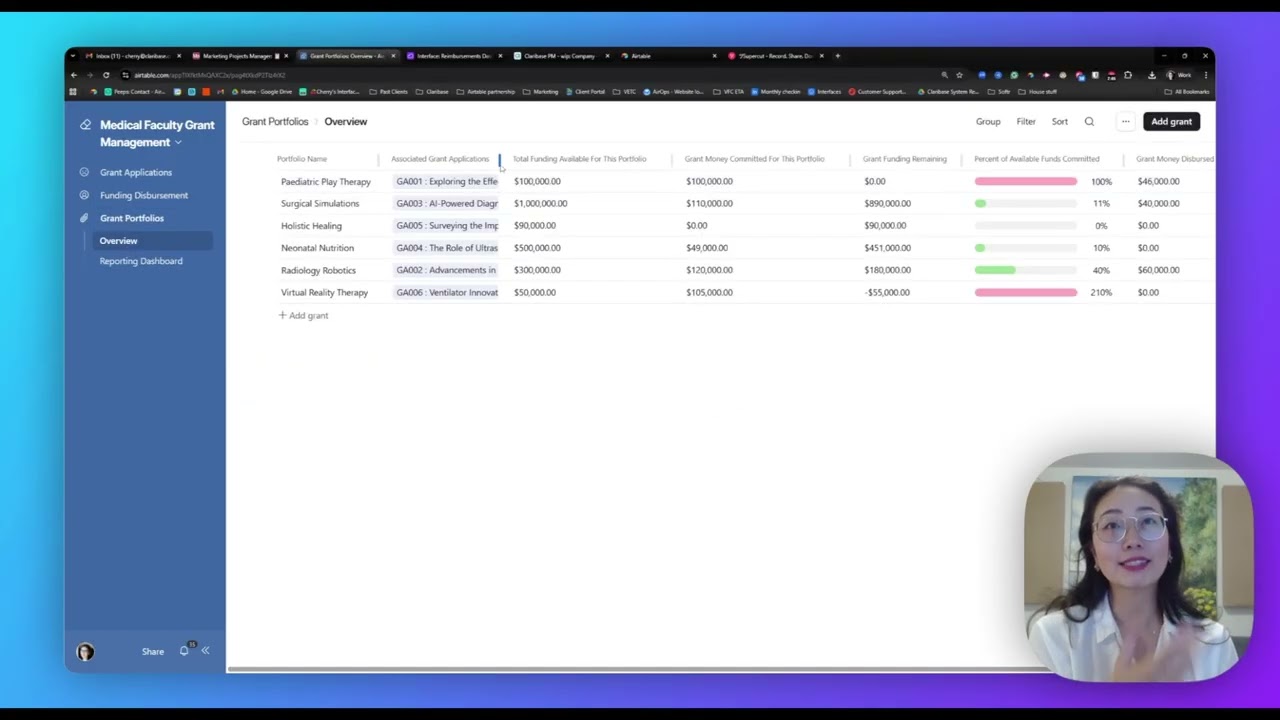Switch to the Marketing Projects Manager browser tab
Image resolution: width=1280 pixels, height=720 pixels.
coord(239,56)
